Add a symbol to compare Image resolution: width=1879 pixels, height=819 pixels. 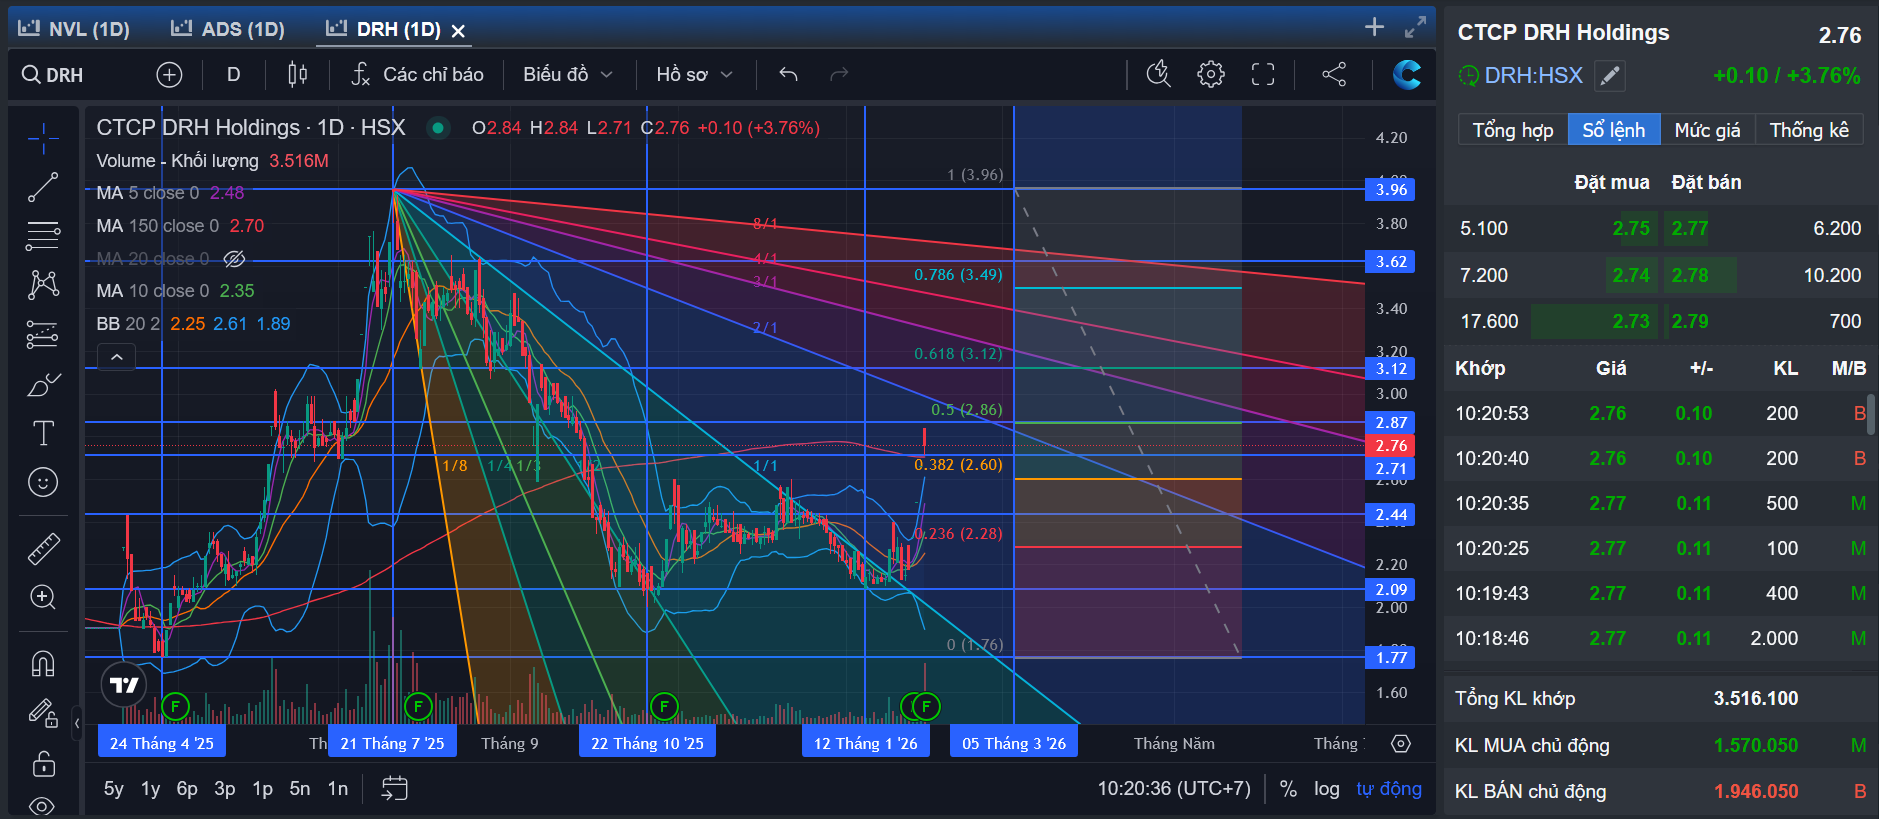point(169,75)
